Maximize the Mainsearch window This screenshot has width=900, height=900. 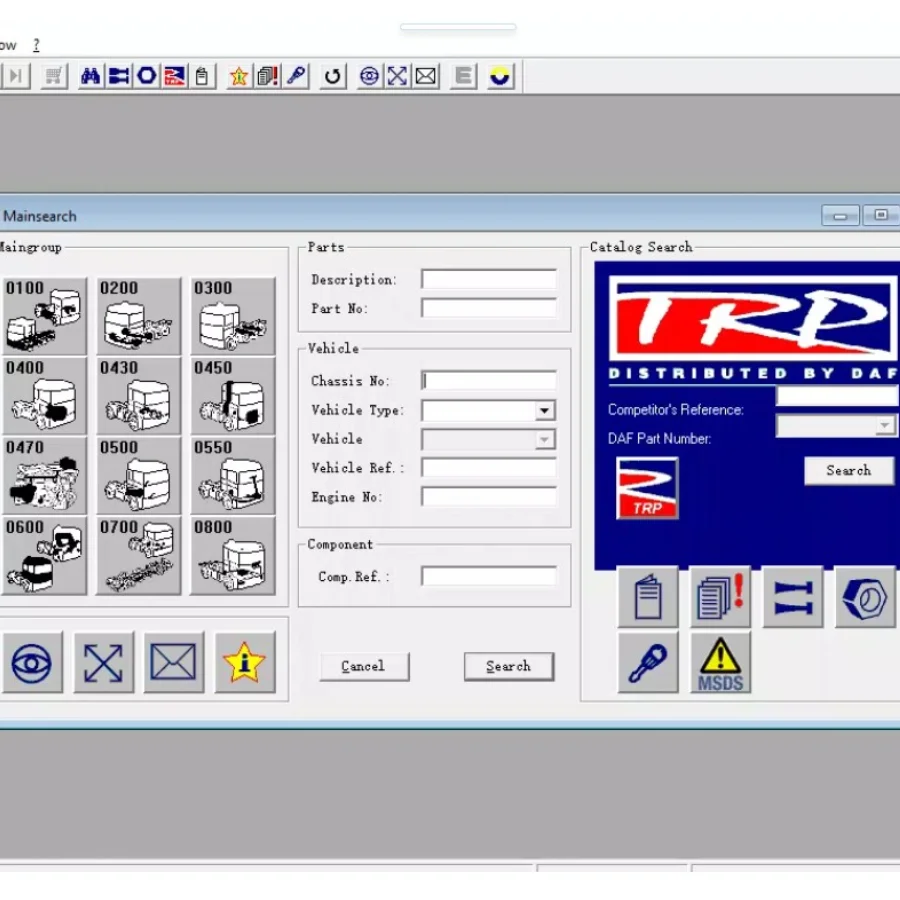(x=880, y=215)
